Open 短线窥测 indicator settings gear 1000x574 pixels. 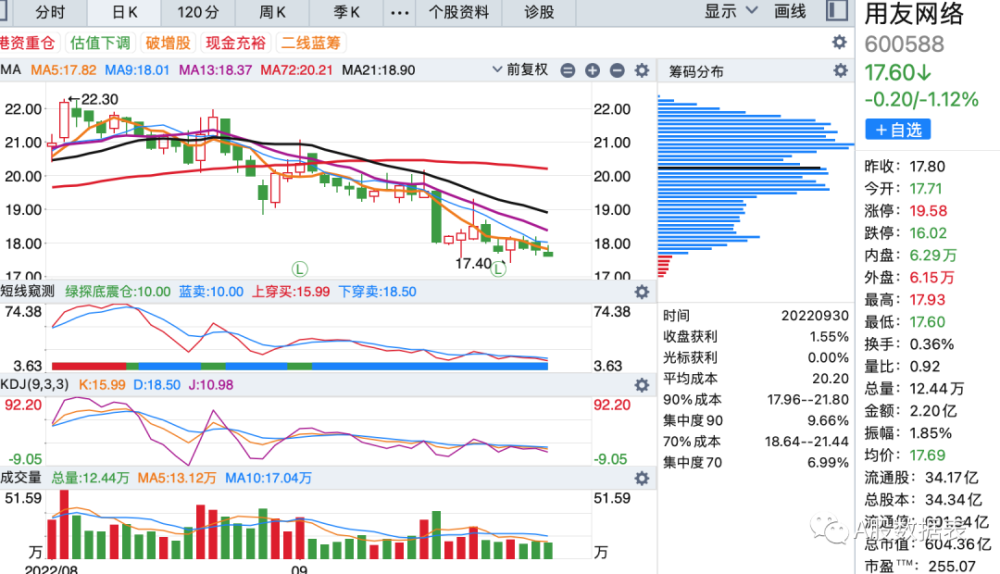pos(642,292)
